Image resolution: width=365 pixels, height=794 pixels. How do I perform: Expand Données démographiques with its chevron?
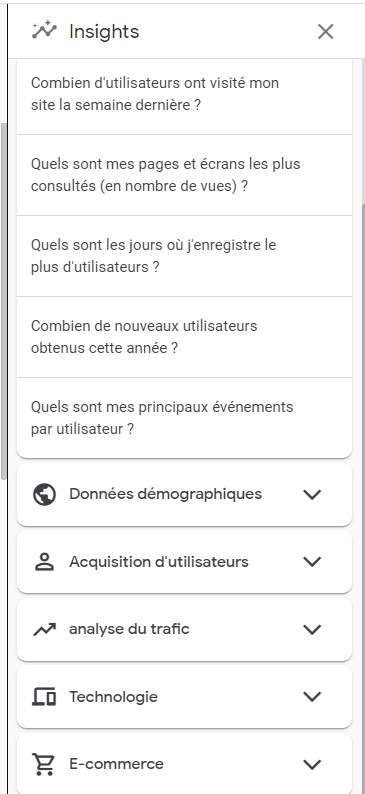pyautogui.click(x=312, y=494)
